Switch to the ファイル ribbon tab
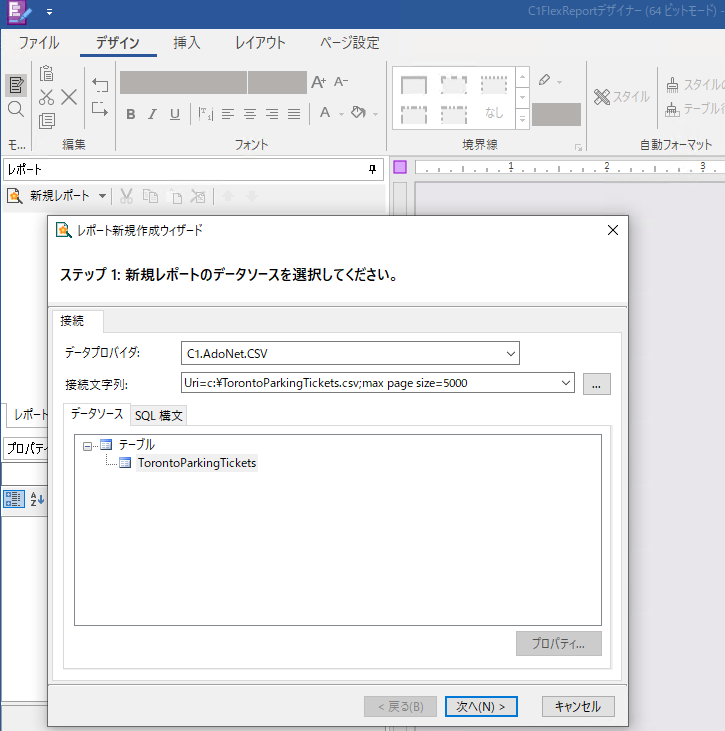Image resolution: width=725 pixels, height=731 pixels. tap(39, 43)
